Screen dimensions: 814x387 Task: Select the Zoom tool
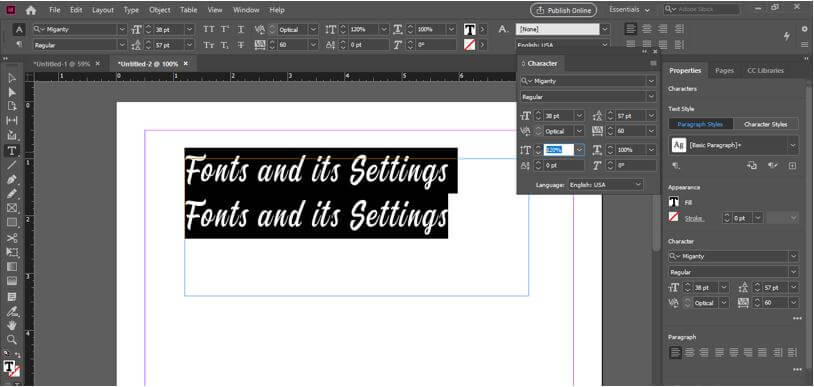click(x=11, y=340)
